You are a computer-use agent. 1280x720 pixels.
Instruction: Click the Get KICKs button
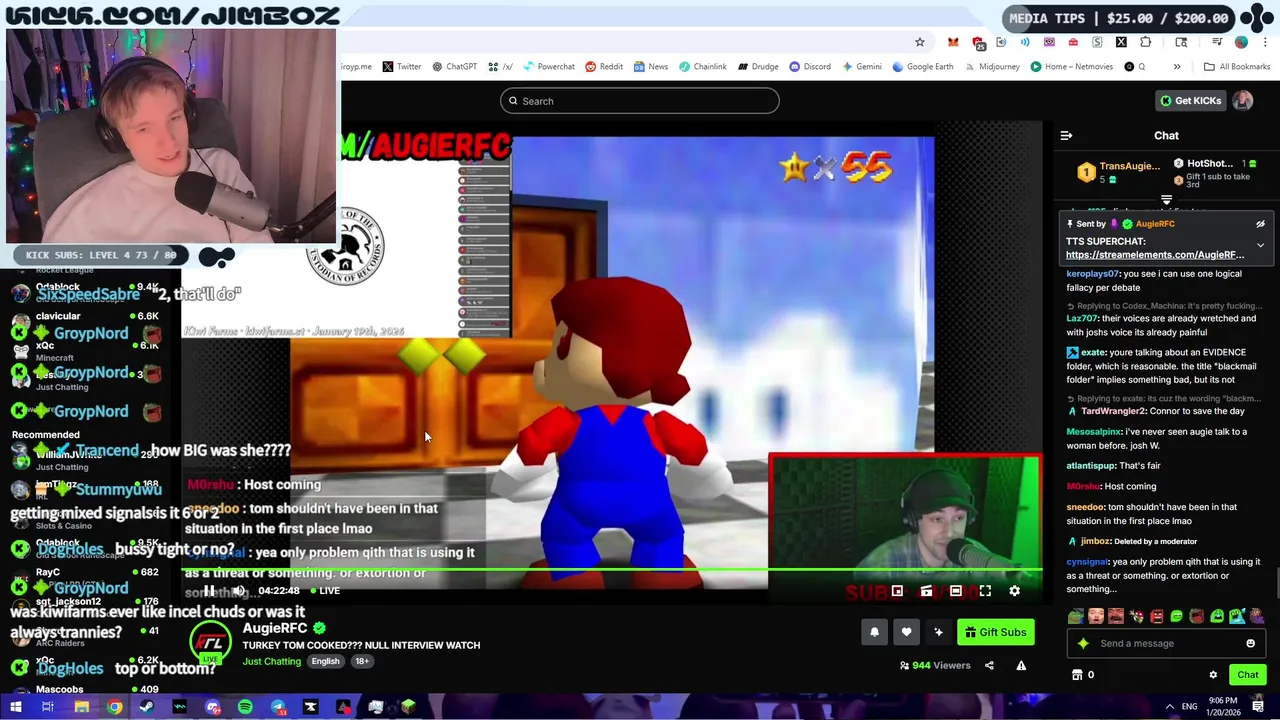pos(1190,101)
